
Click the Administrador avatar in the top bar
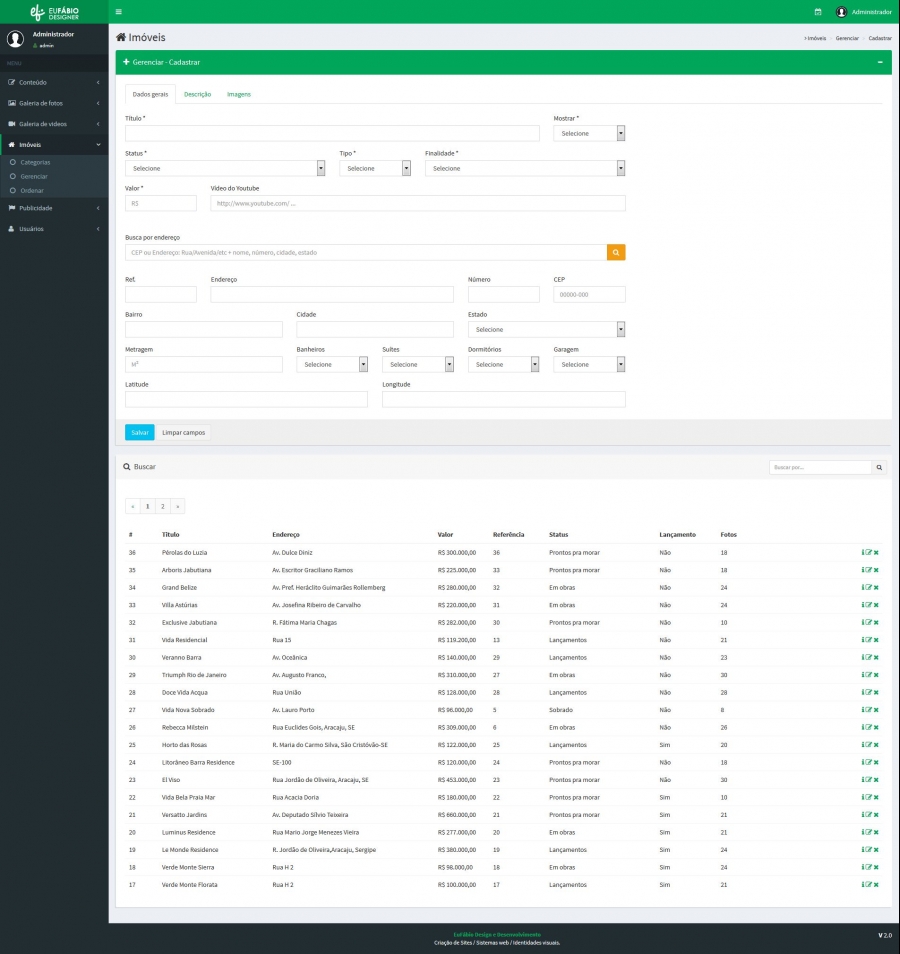842,12
